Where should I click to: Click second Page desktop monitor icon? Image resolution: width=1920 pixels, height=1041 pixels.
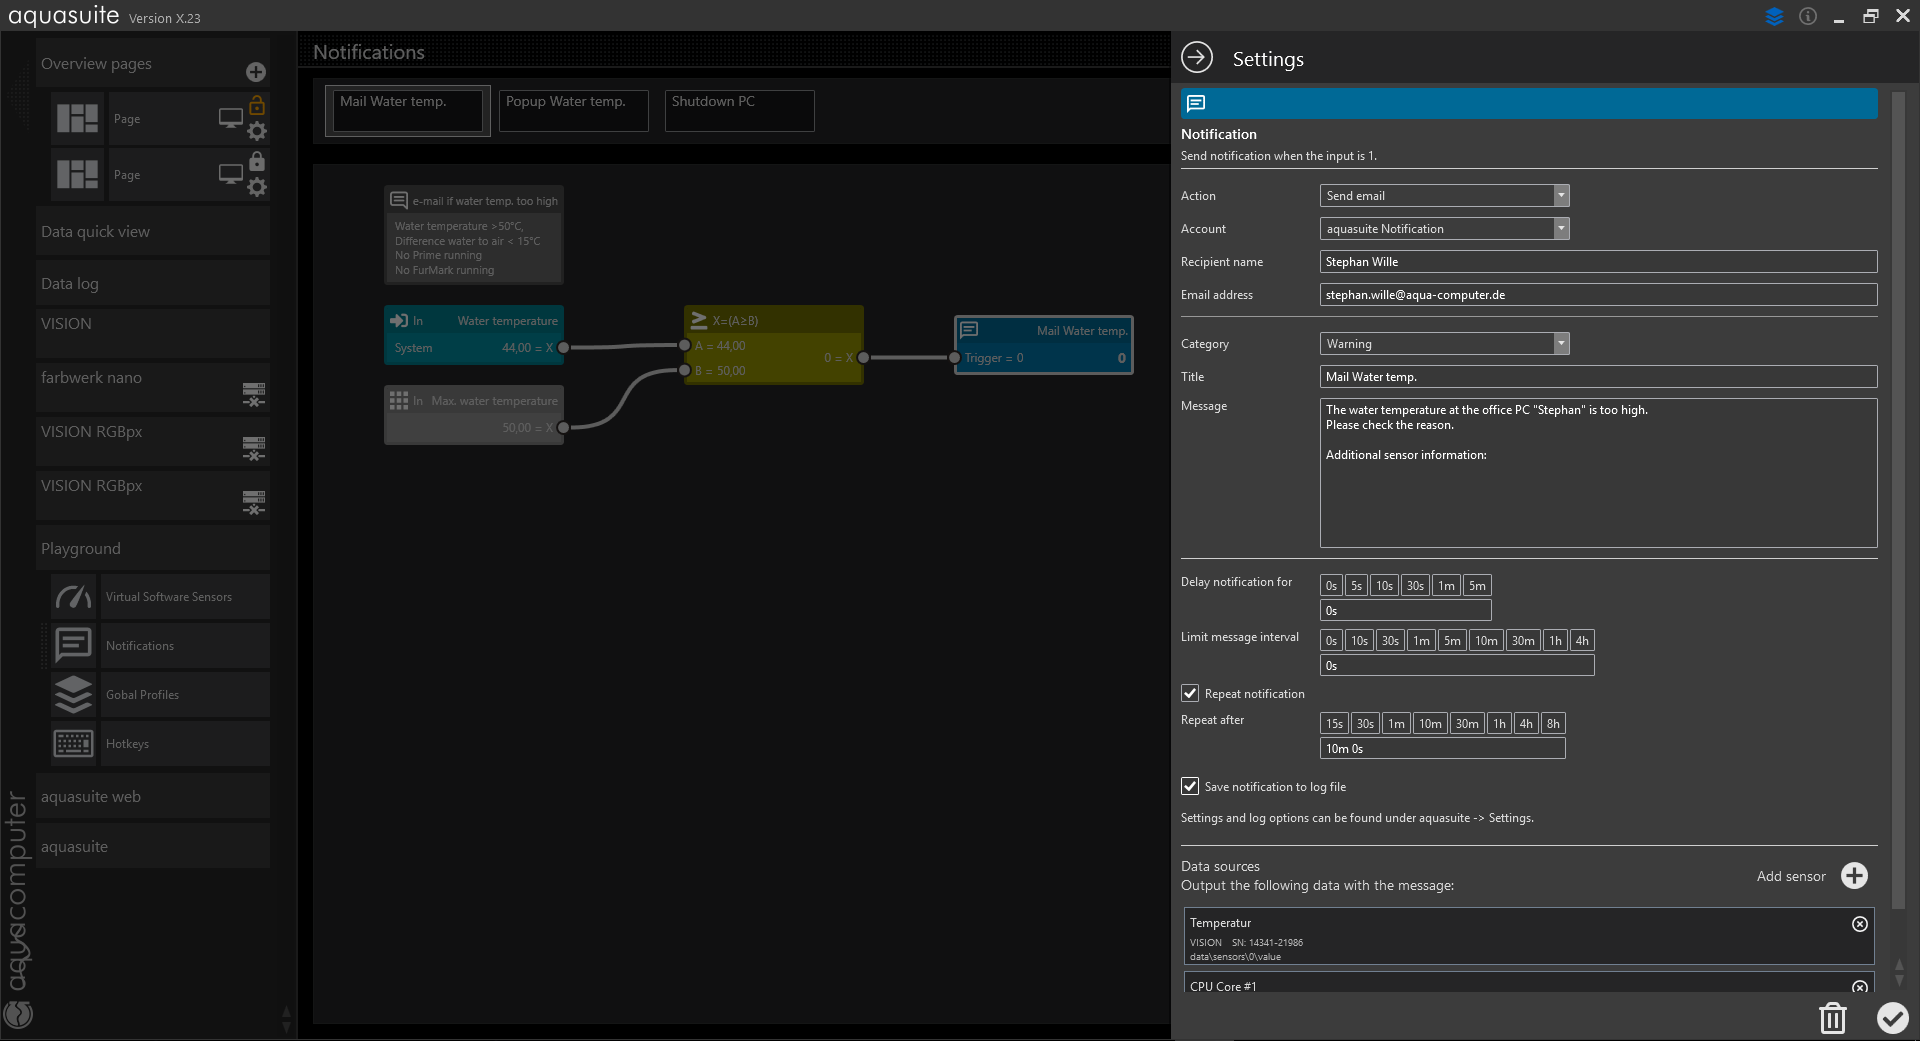pyautogui.click(x=231, y=174)
